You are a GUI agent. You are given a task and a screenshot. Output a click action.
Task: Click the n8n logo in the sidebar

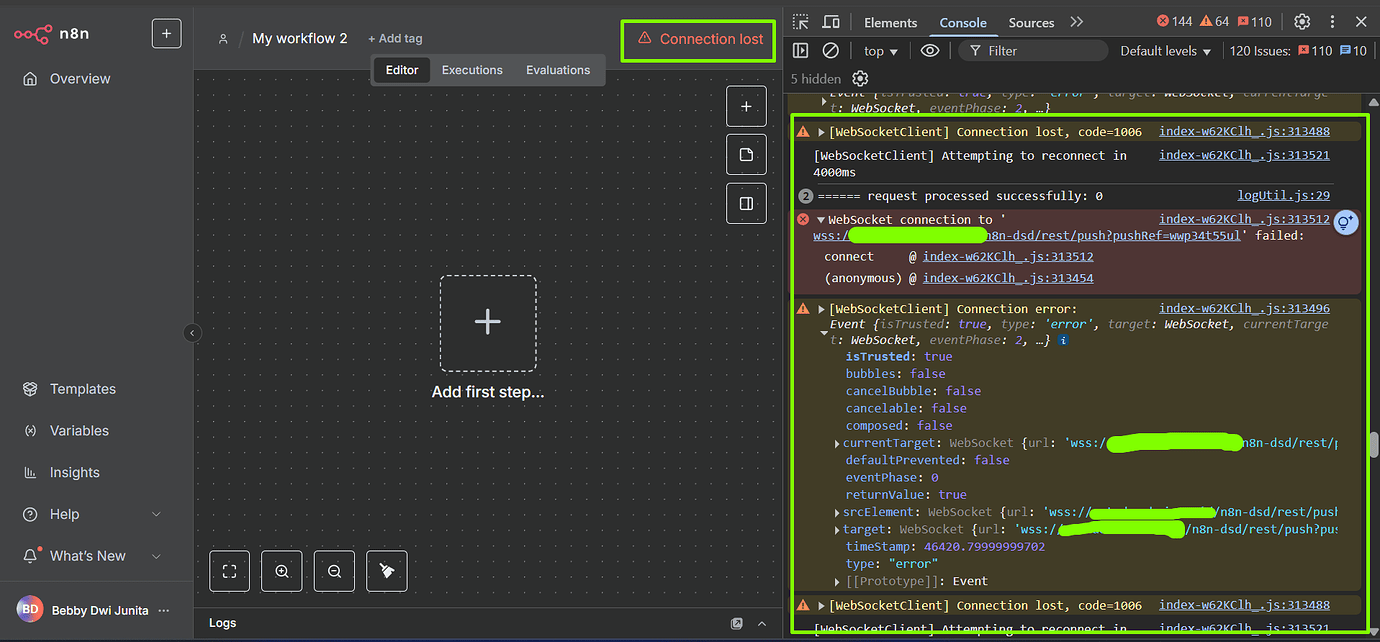coord(49,33)
